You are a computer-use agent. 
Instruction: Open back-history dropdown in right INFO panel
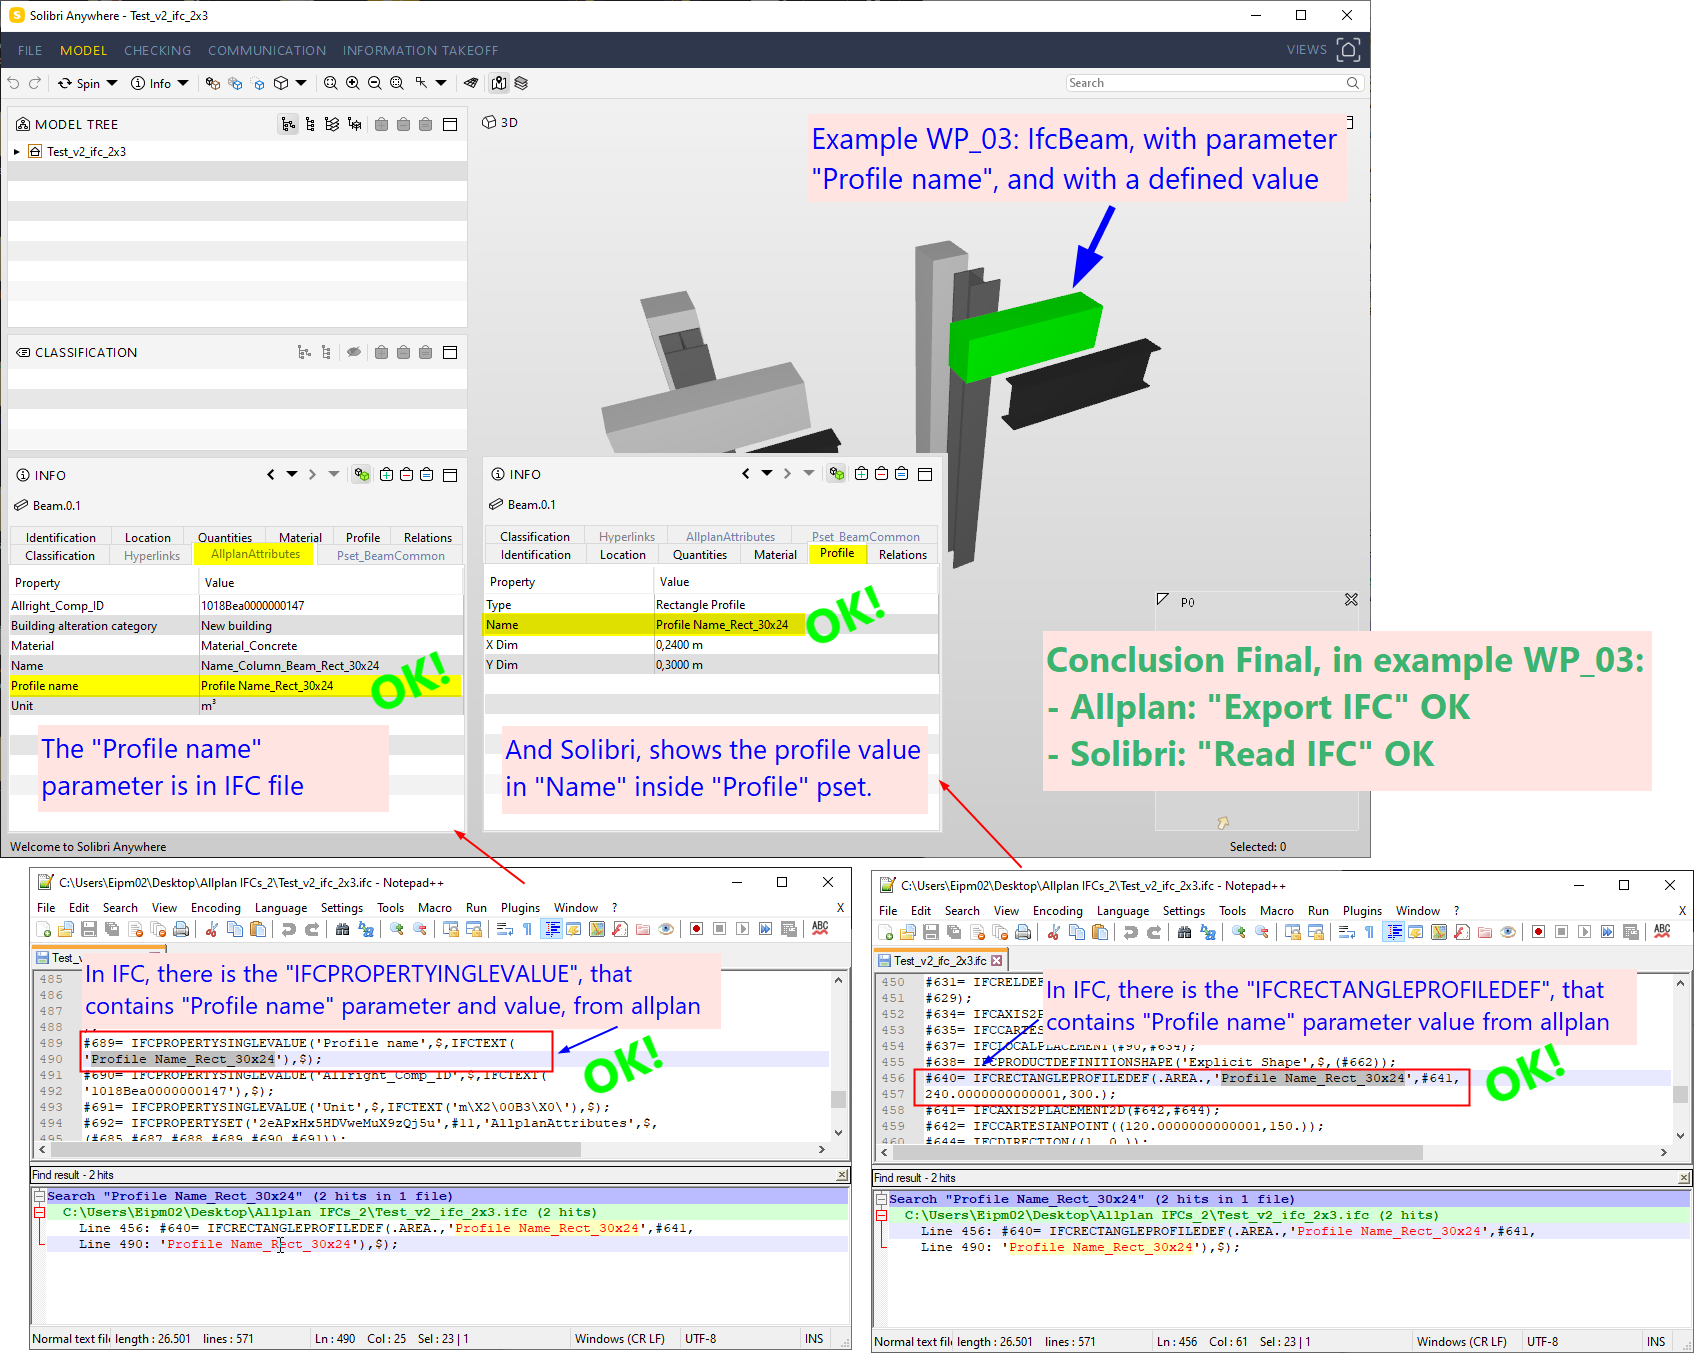coord(767,473)
